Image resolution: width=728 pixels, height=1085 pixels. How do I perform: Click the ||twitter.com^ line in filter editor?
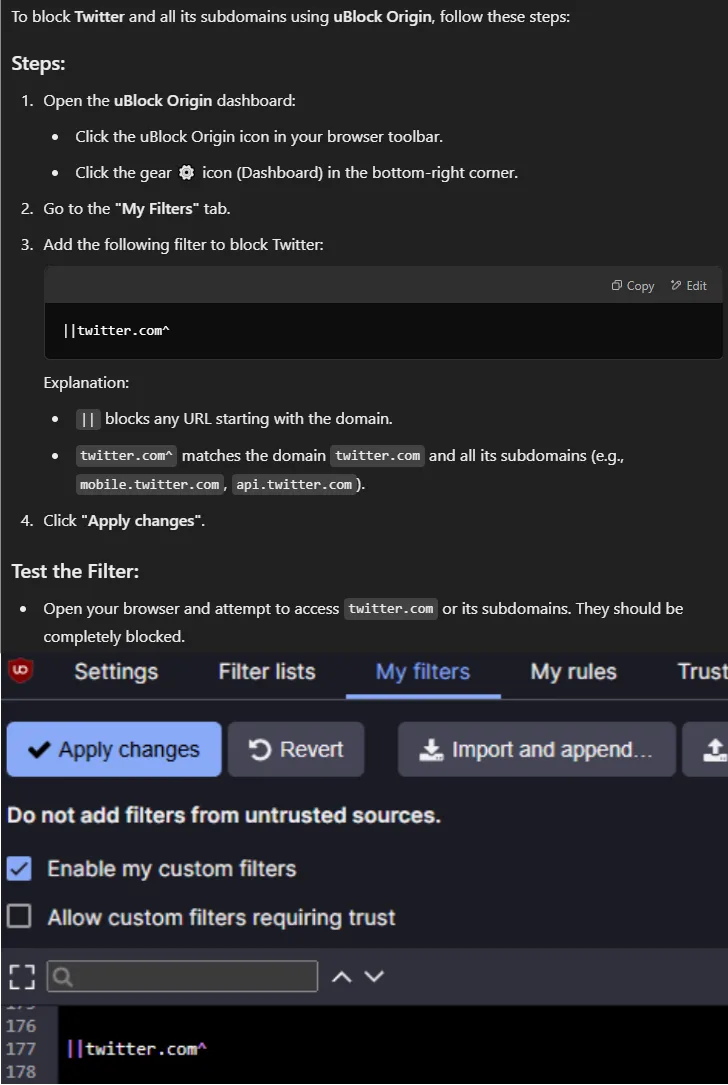[137, 1048]
